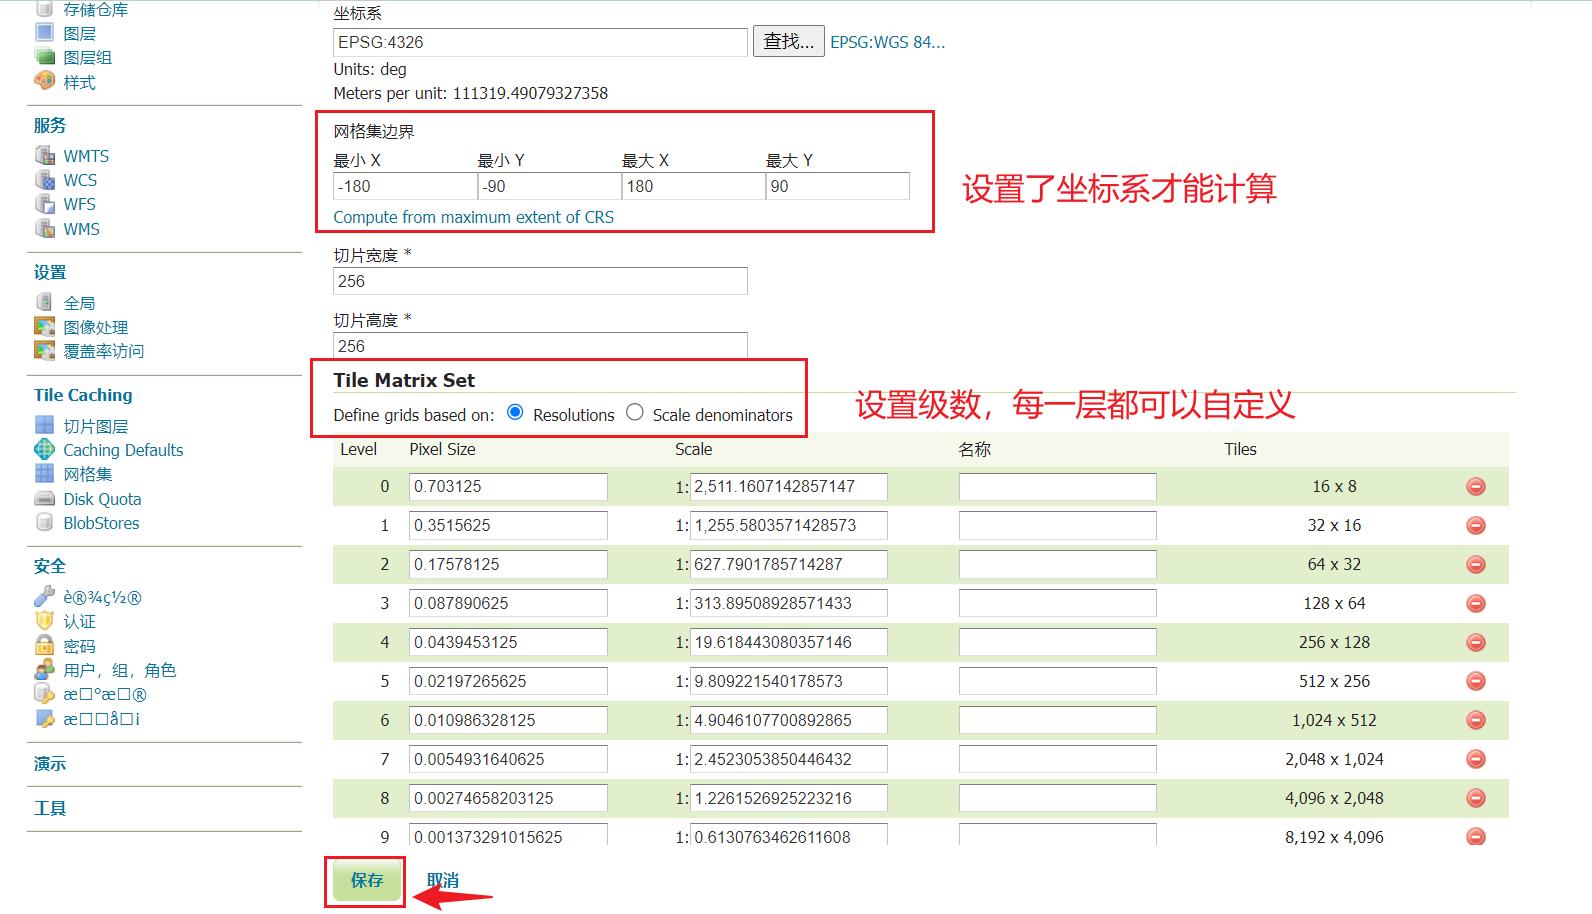The height and width of the screenshot is (914, 1592).
Task: Click the WMTS service icon
Action: tap(44, 155)
